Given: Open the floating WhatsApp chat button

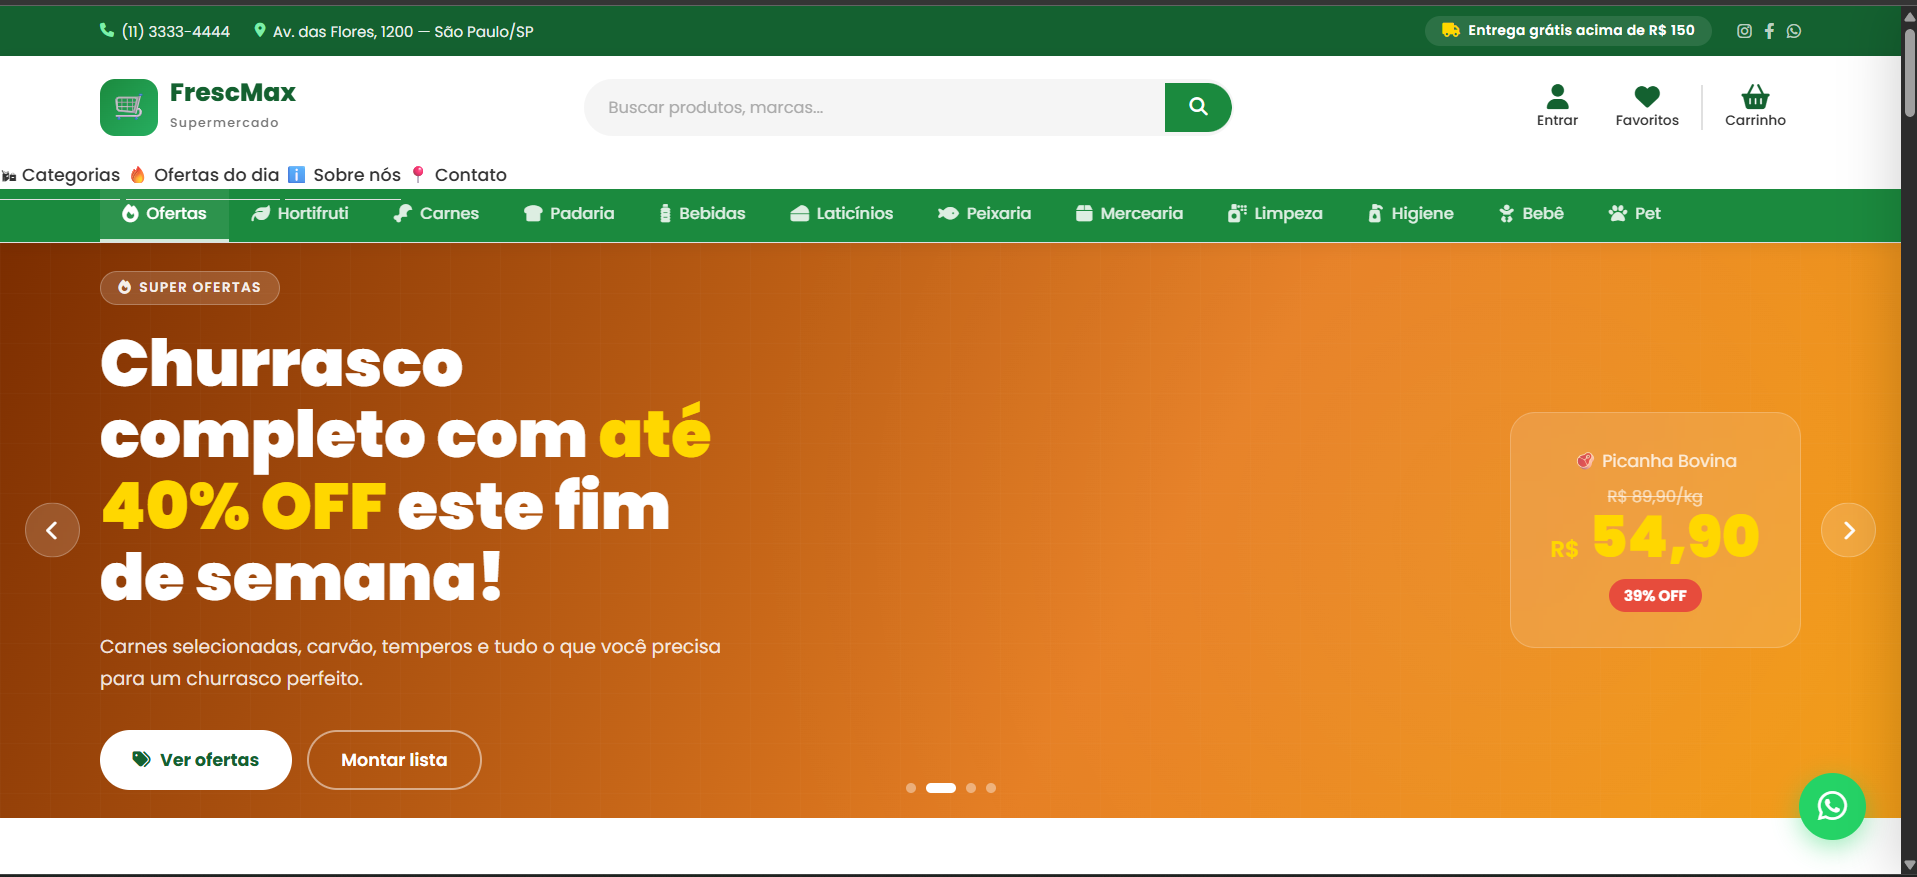Looking at the screenshot, I should click(1832, 806).
